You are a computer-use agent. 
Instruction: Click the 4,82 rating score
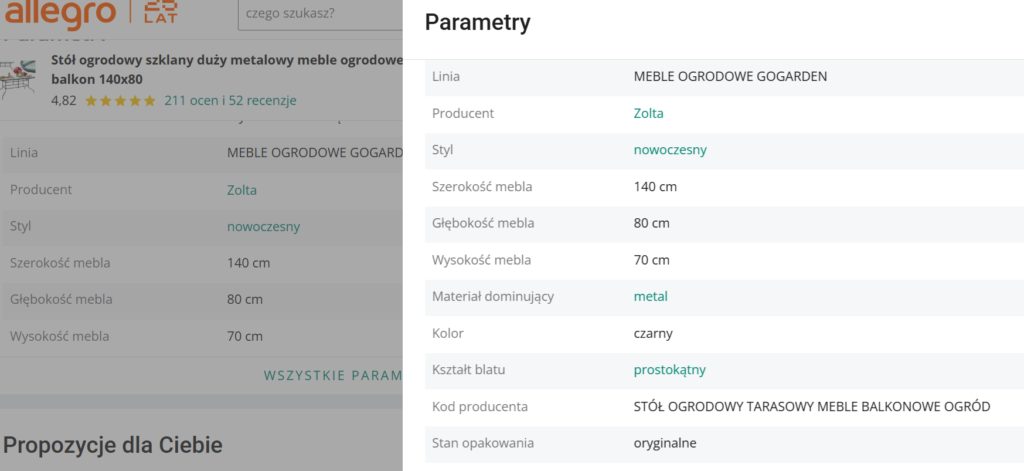point(63,101)
